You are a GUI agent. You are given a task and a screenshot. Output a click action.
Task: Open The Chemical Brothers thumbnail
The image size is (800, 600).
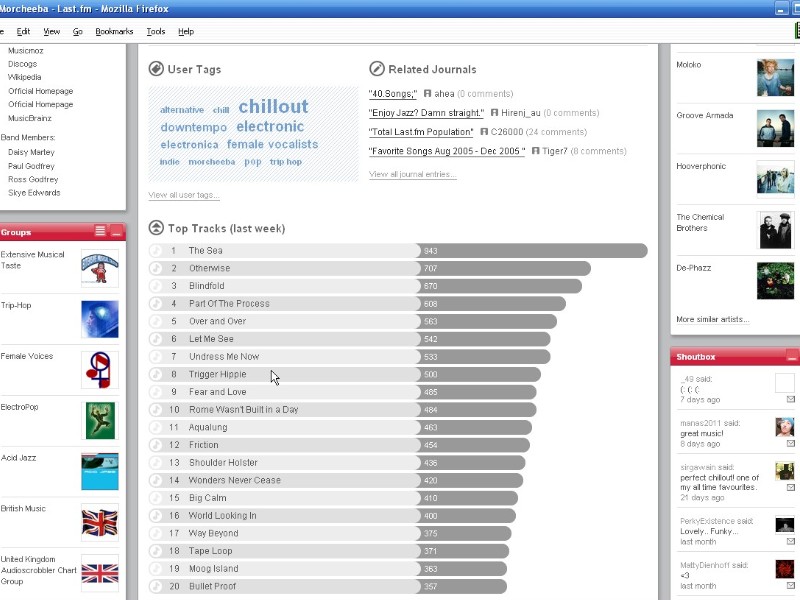click(775, 230)
